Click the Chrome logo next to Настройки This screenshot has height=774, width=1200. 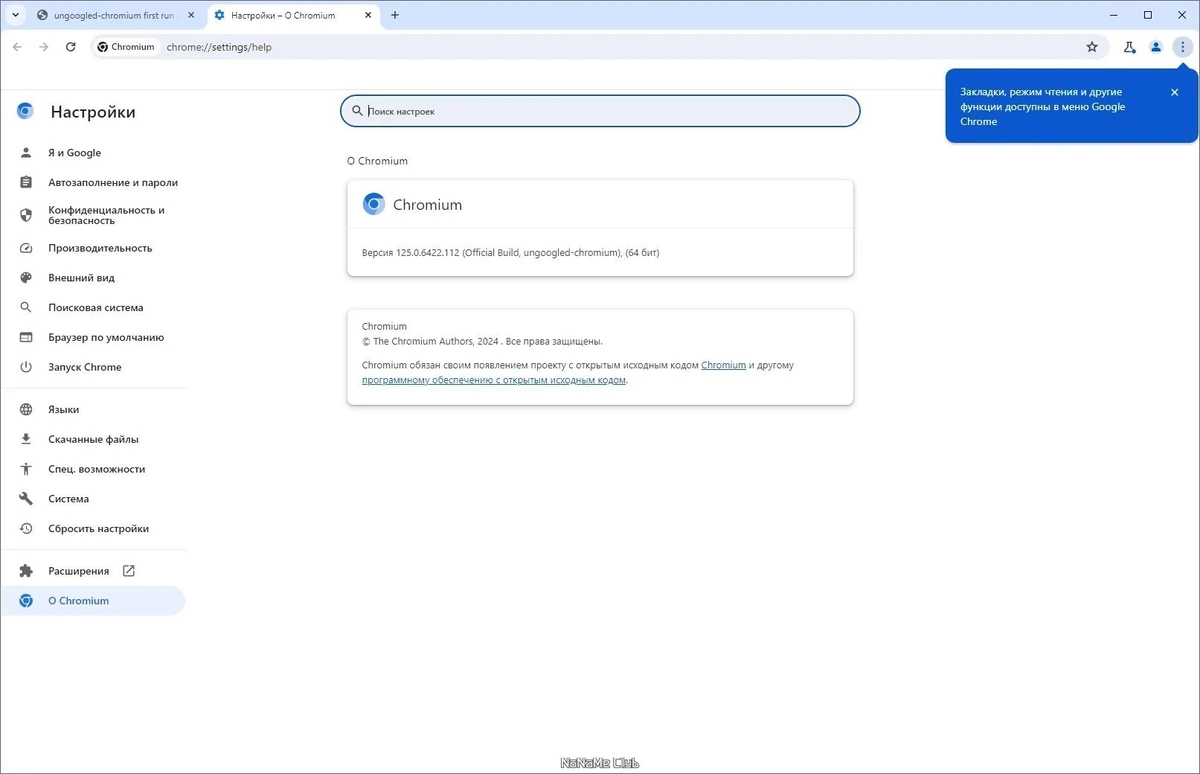click(25, 112)
